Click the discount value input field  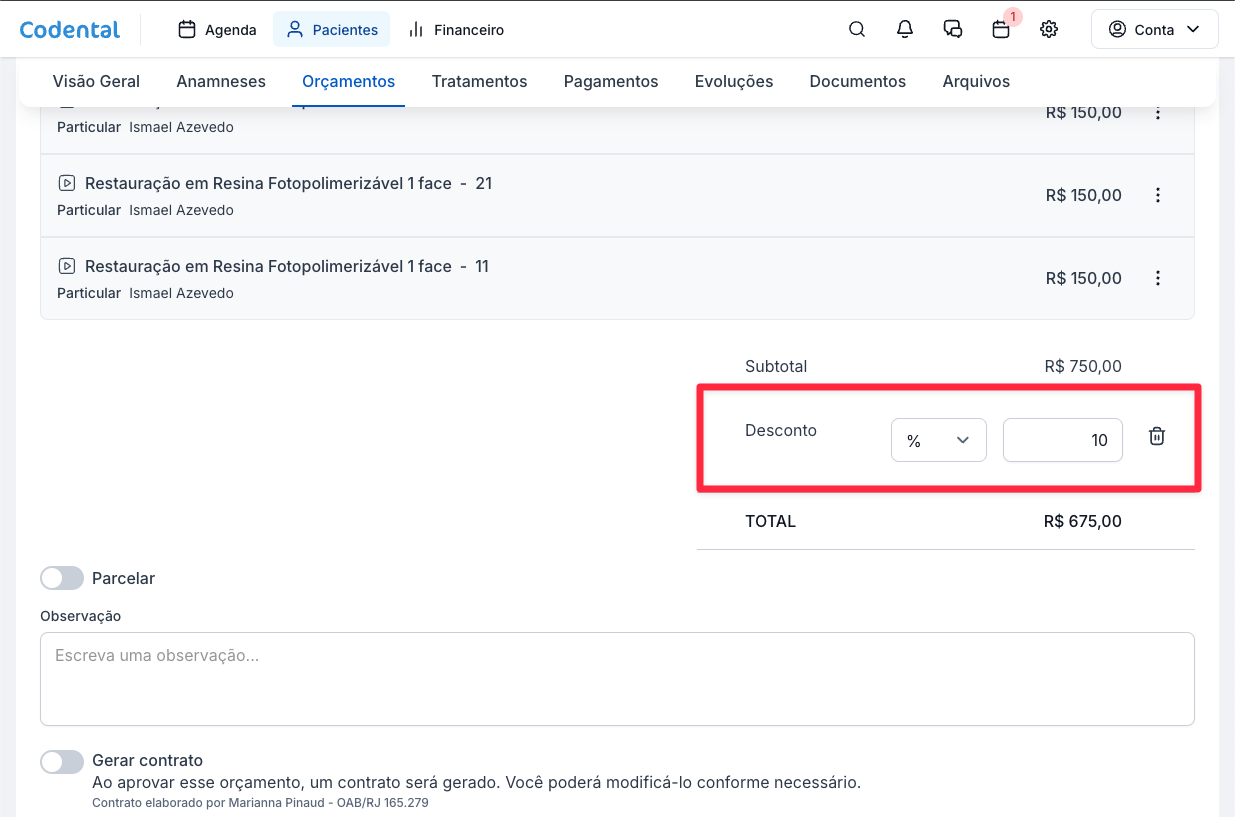(x=1062, y=441)
